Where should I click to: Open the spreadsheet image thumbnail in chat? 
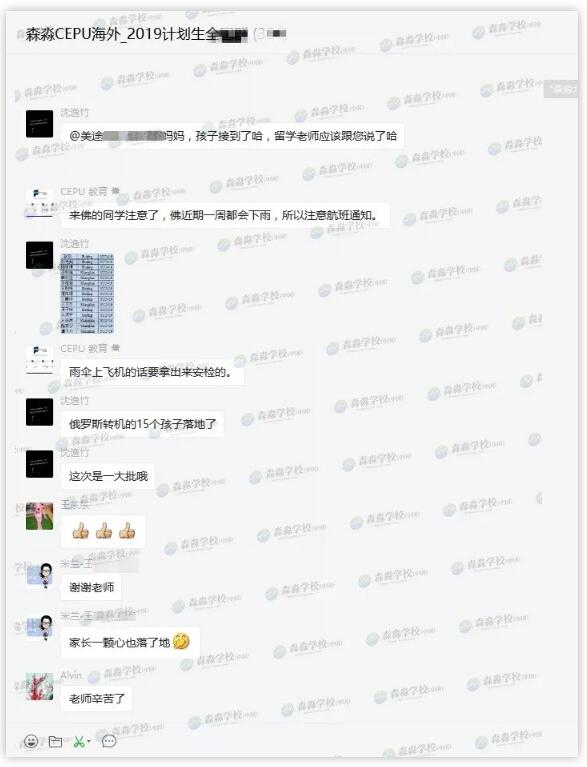[x=87, y=293]
